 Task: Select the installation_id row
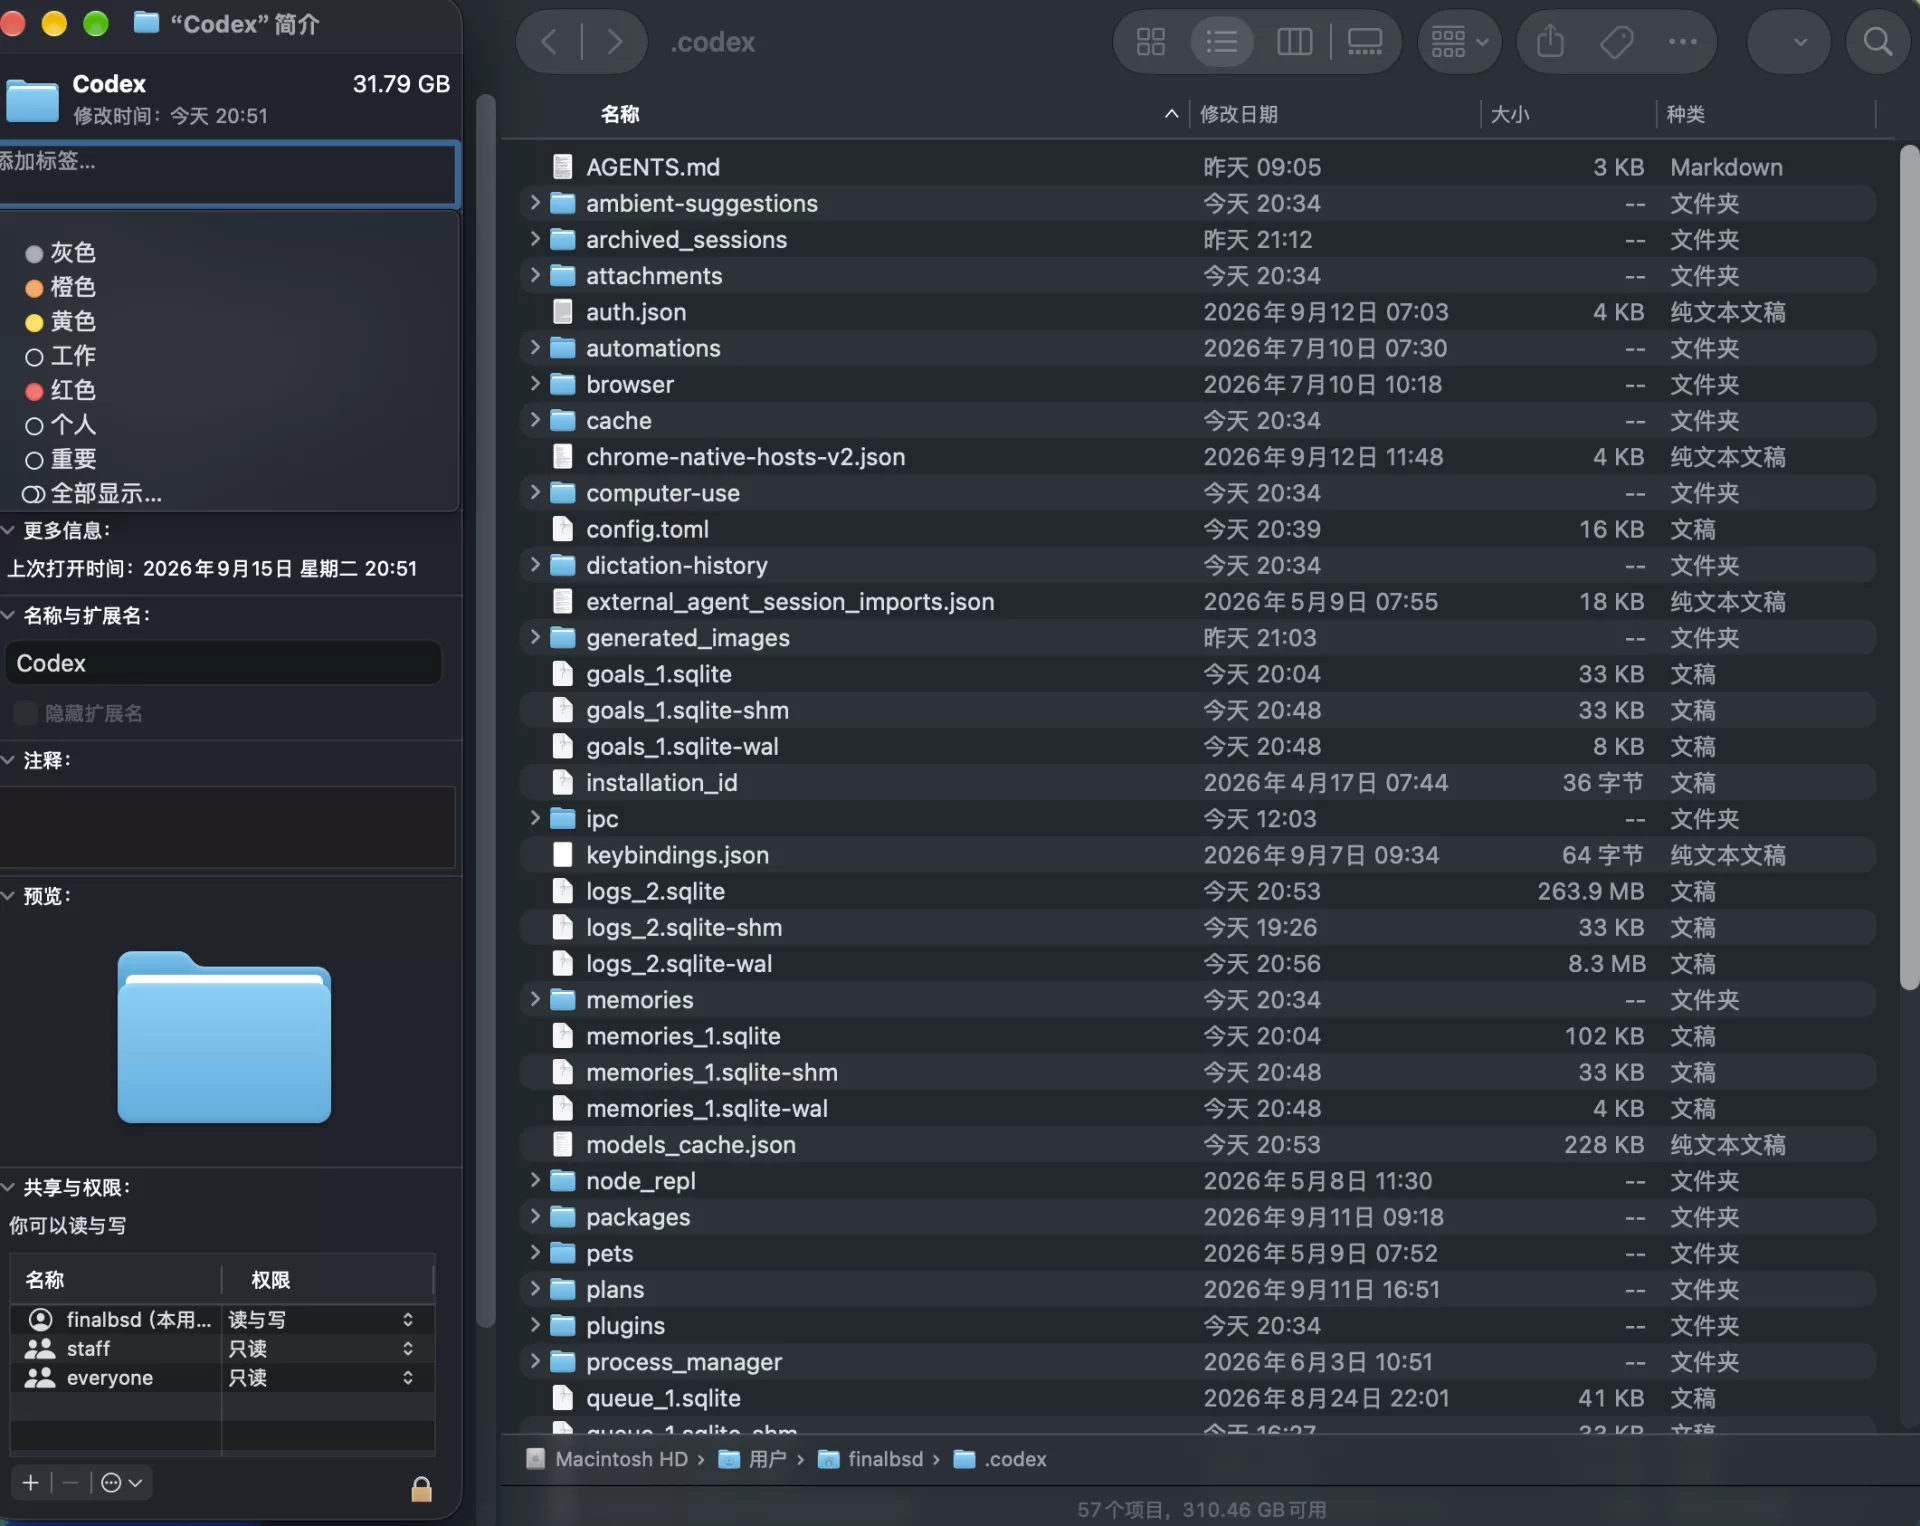(1197, 782)
